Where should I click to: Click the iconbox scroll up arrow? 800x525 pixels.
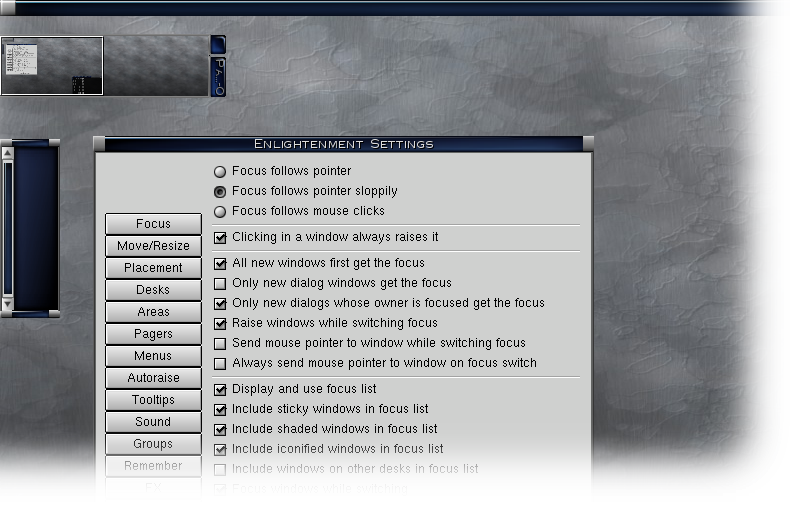click(x=7, y=153)
